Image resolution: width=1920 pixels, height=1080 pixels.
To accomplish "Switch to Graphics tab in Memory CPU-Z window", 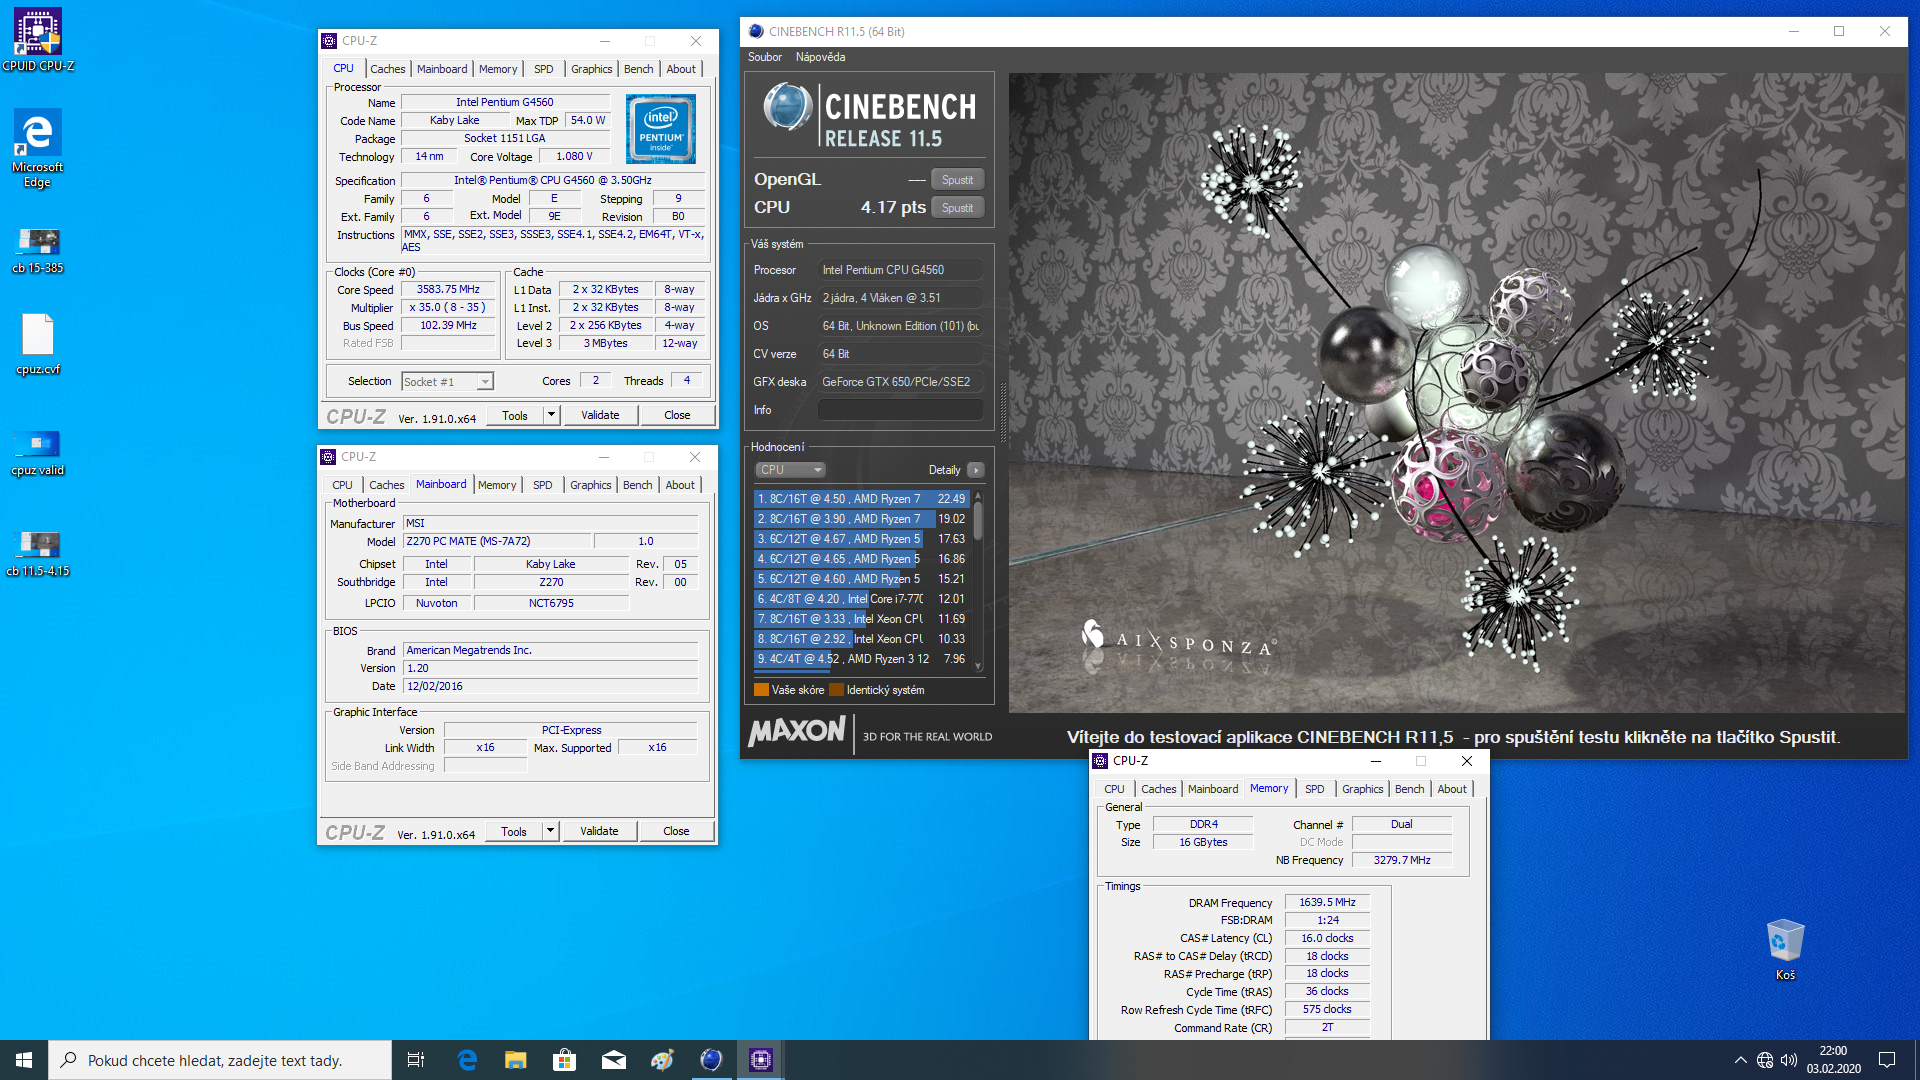I will click(1362, 789).
